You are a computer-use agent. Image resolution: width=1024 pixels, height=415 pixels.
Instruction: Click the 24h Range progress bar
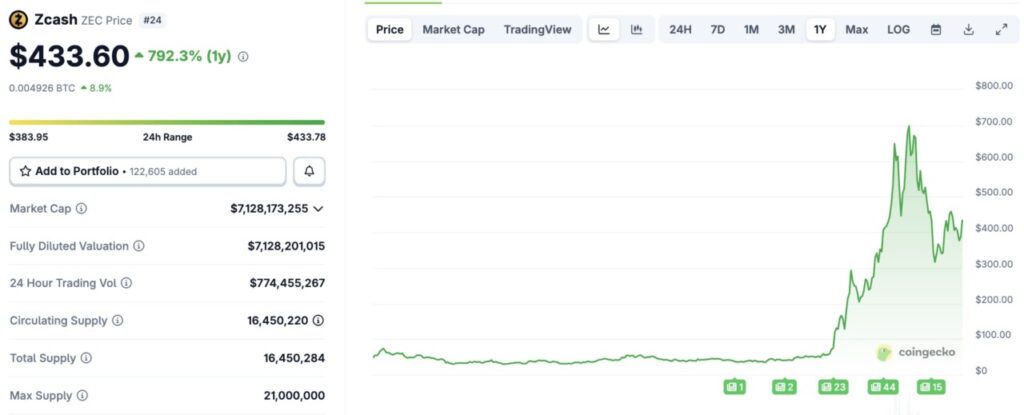[x=167, y=123]
